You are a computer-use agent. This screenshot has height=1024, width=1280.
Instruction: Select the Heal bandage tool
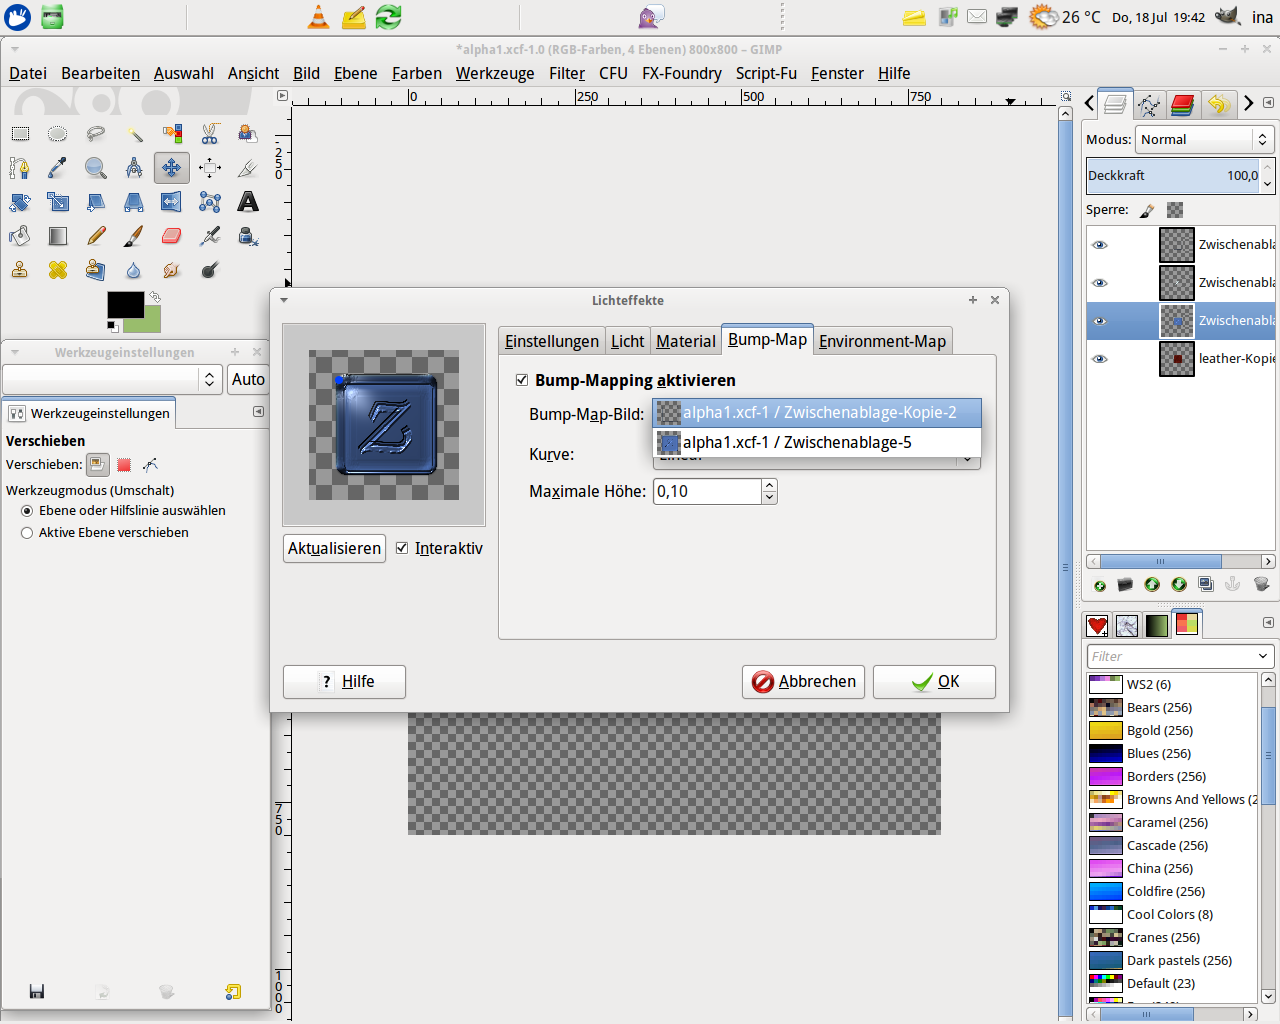click(58, 270)
